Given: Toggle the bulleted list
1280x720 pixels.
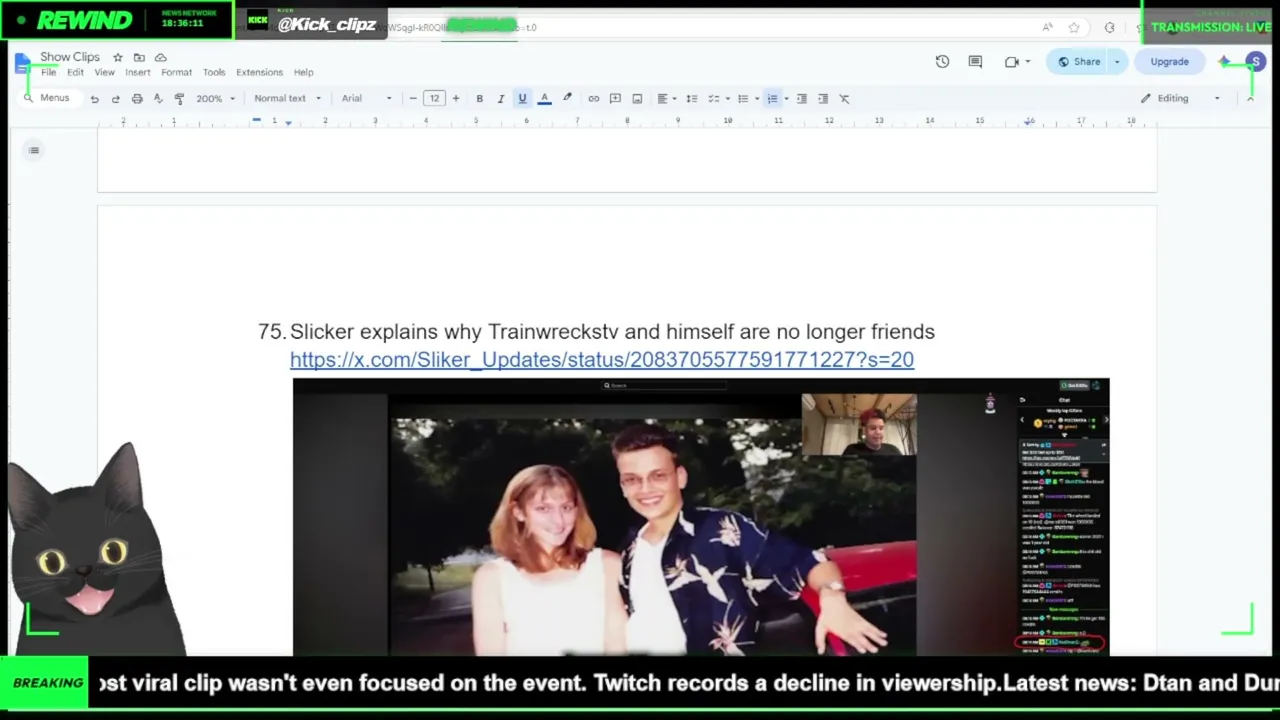Looking at the screenshot, I should coord(742,99).
